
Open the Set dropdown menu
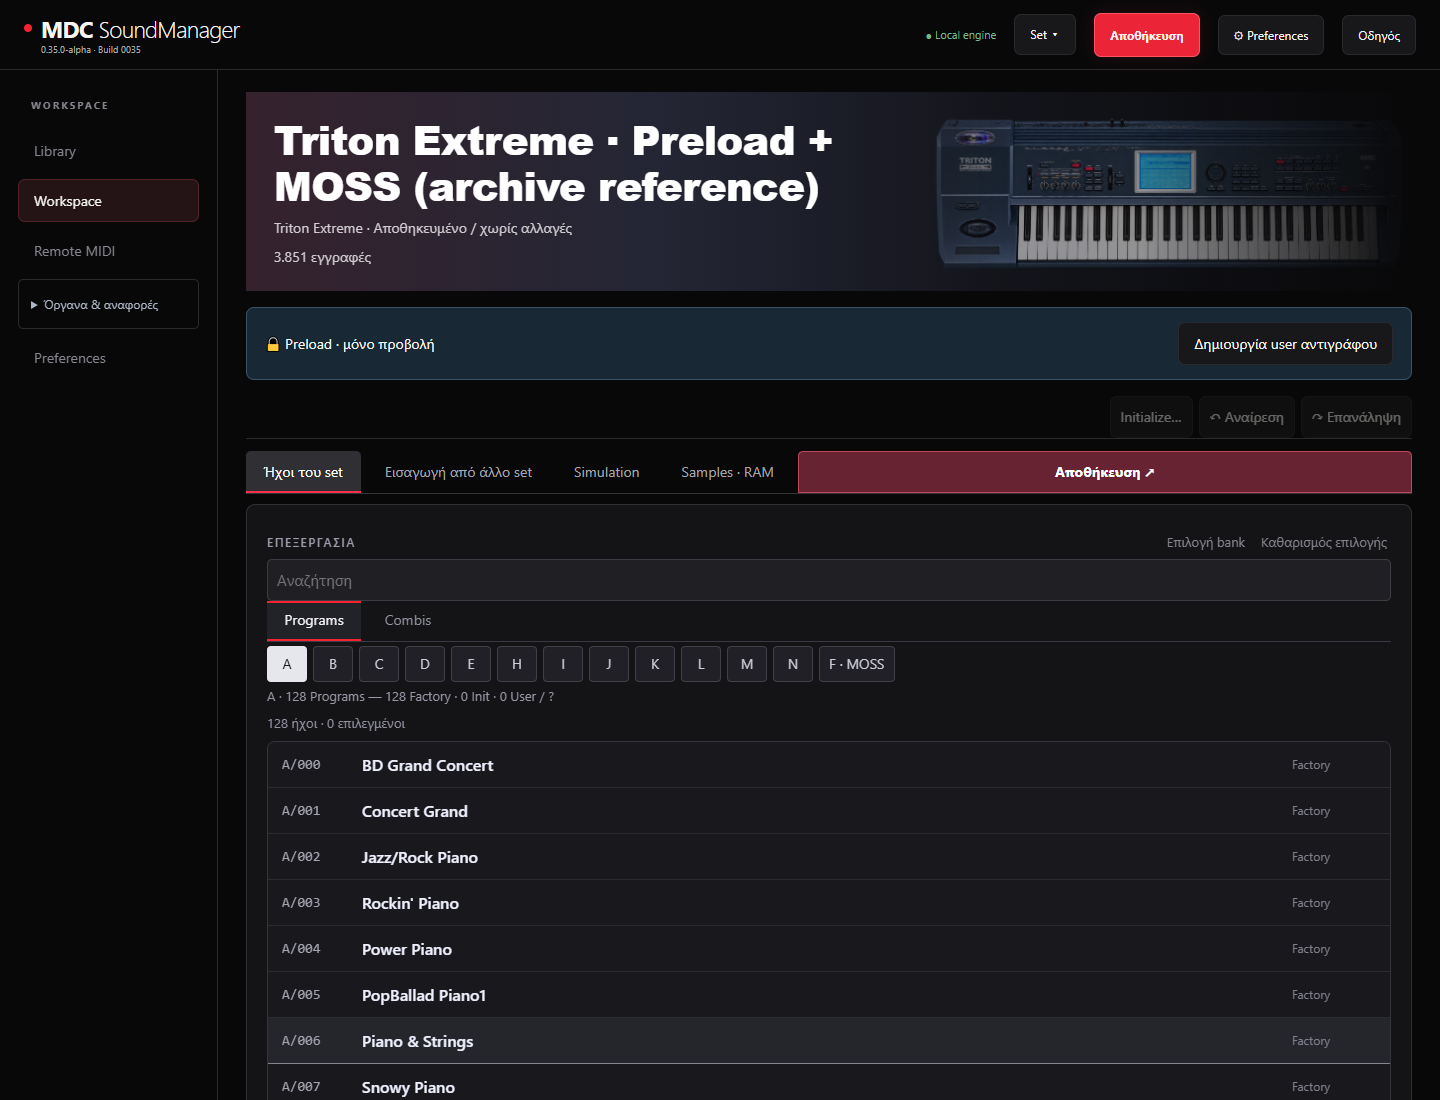pos(1044,35)
